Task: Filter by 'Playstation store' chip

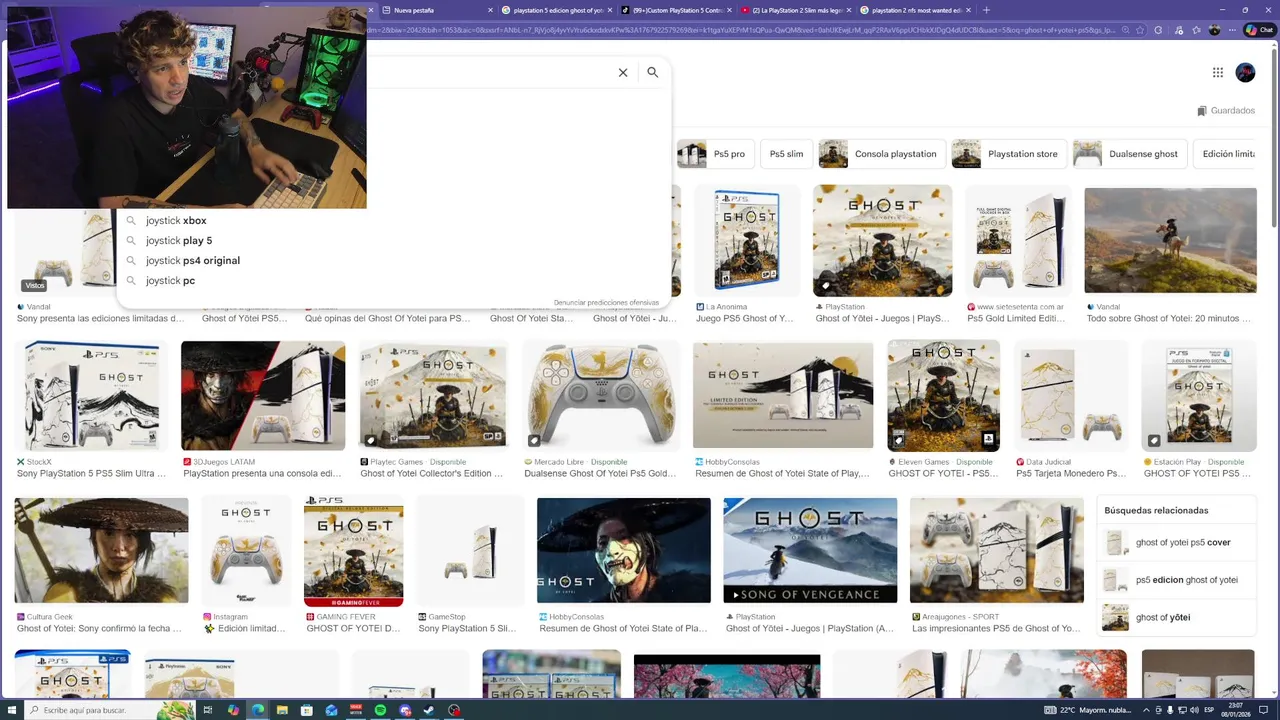Action: click(x=1009, y=154)
